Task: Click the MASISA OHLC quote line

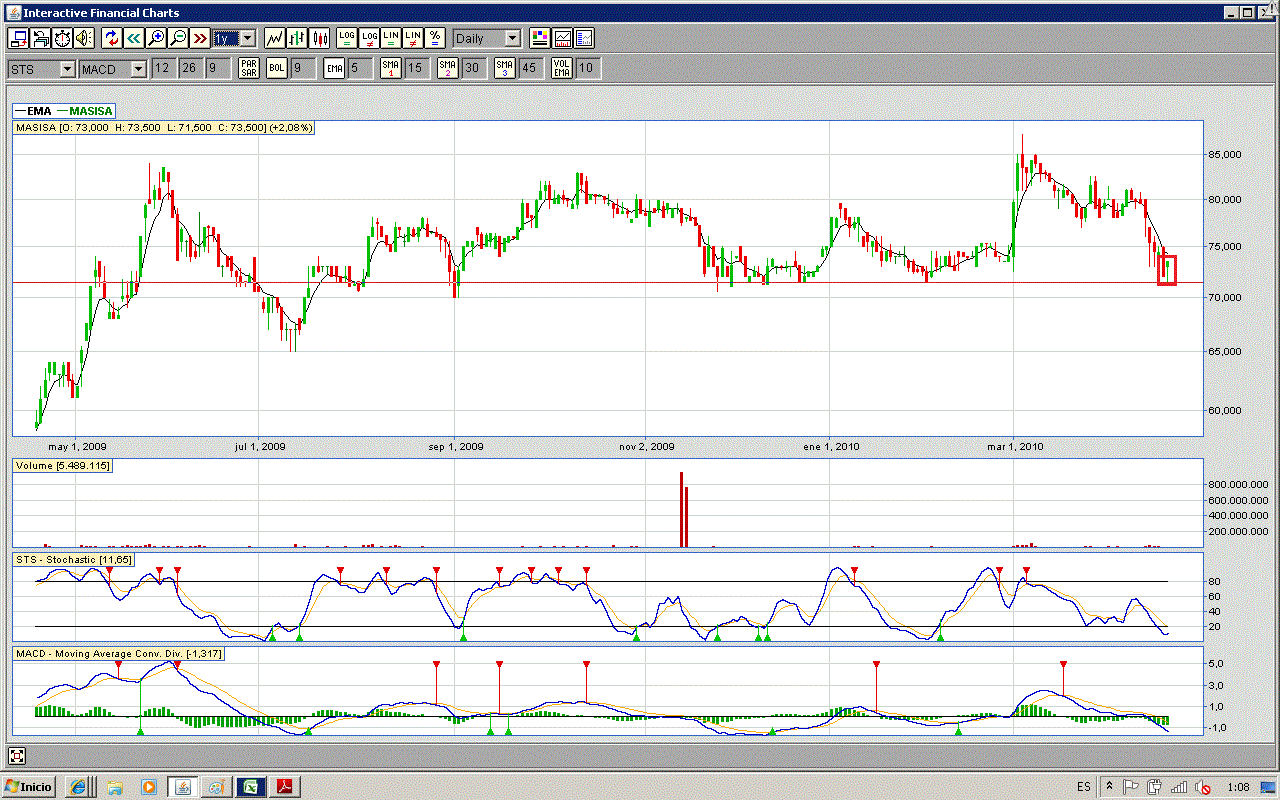Action: [164, 128]
